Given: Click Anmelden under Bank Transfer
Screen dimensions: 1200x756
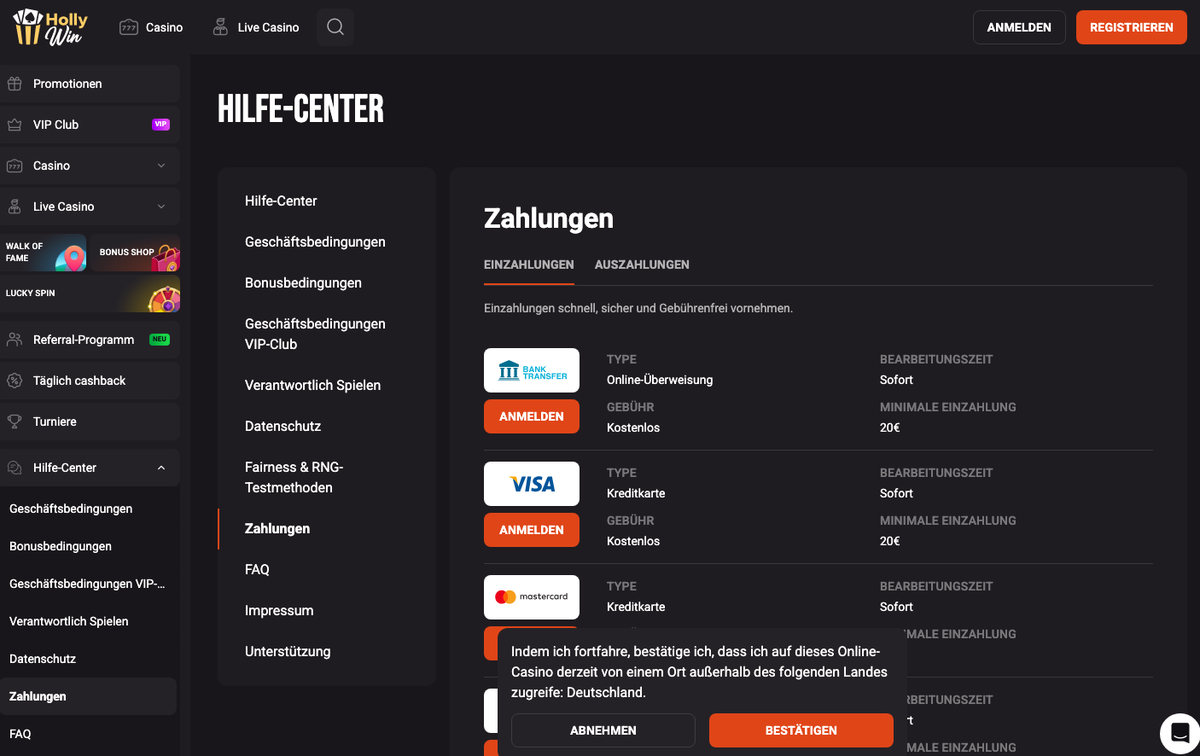Looking at the screenshot, I should [x=532, y=416].
